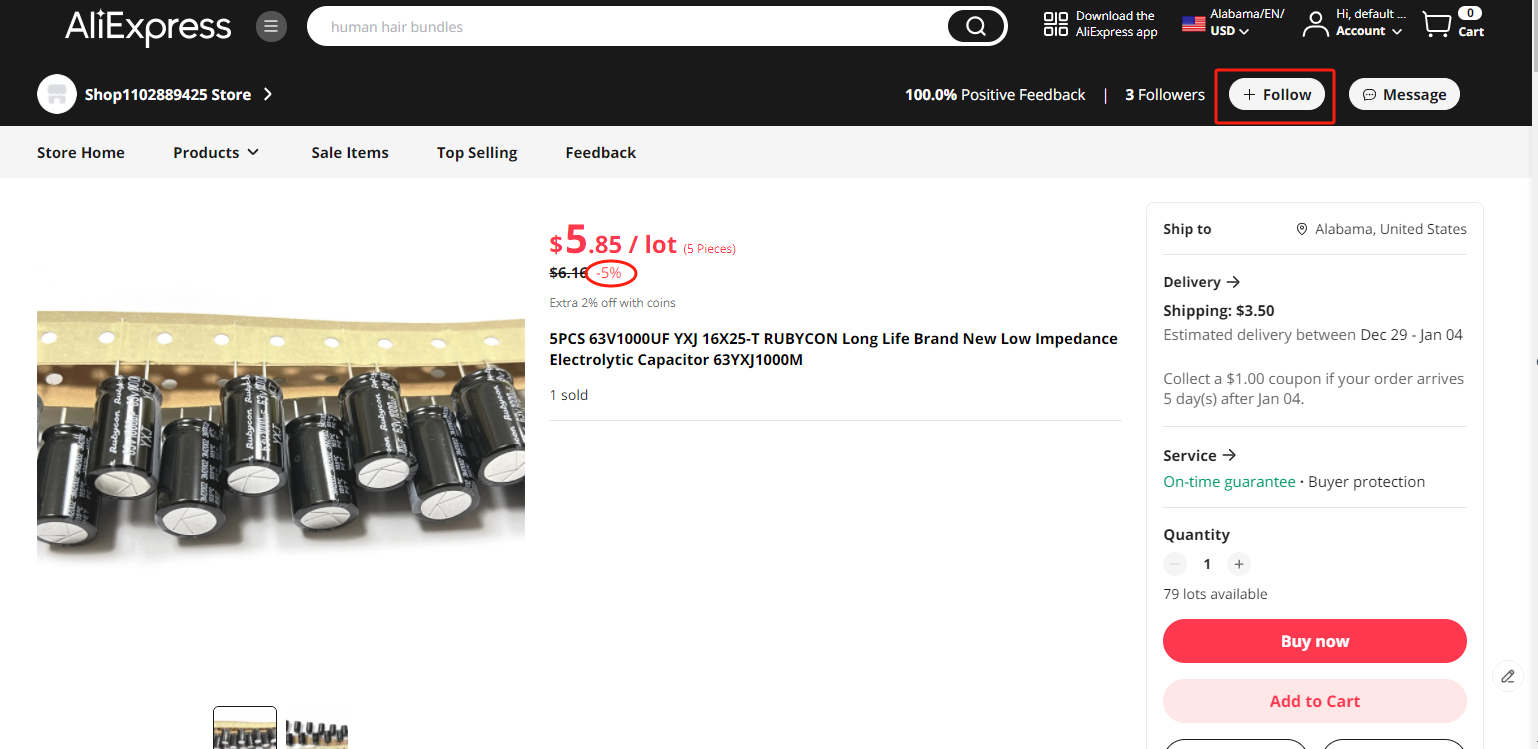Image resolution: width=1538 pixels, height=749 pixels.
Task: Open the hamburger categories menu icon
Action: pos(271,26)
